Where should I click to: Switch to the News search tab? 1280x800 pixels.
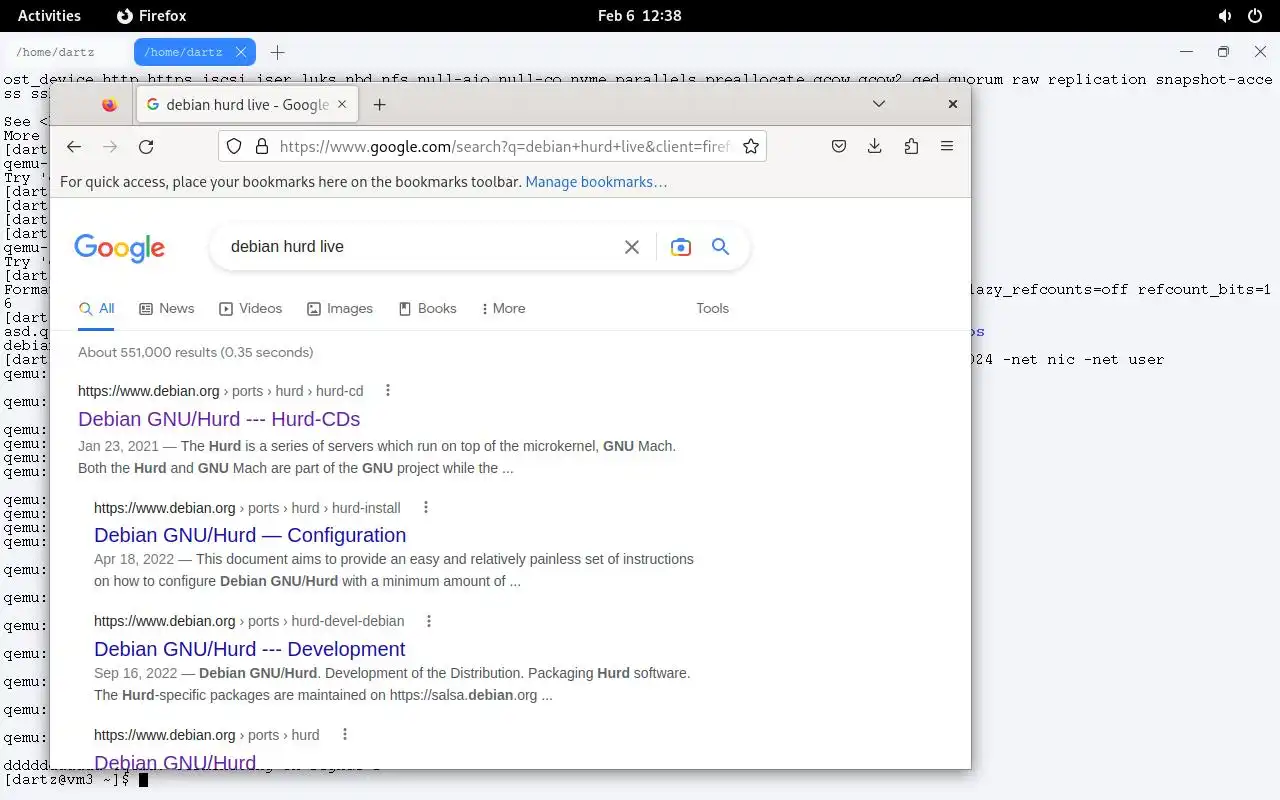pos(167,308)
